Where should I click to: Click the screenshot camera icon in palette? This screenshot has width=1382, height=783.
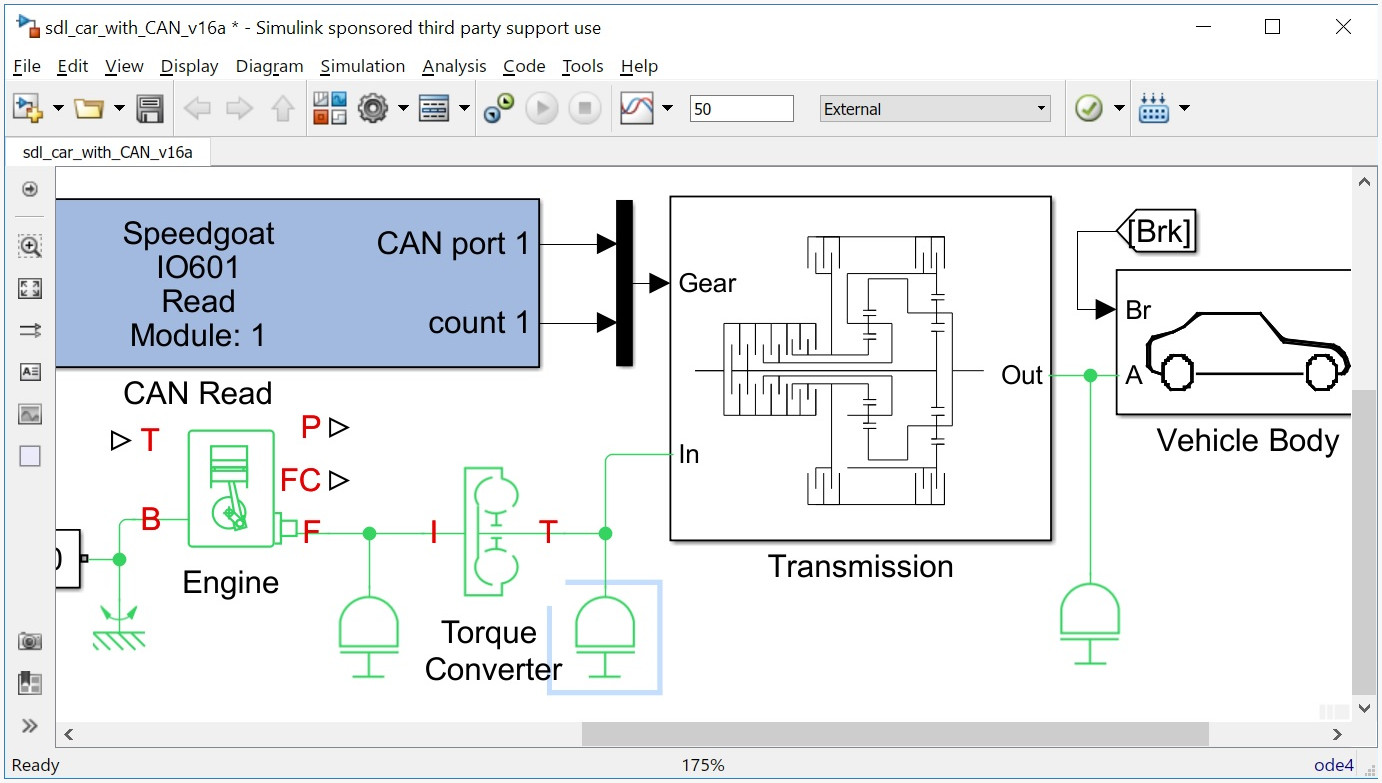click(30, 640)
